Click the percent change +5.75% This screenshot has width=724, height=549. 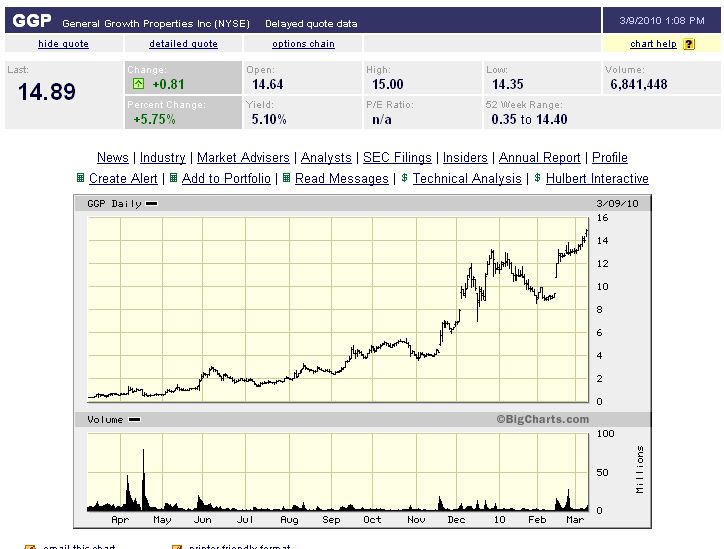point(154,119)
